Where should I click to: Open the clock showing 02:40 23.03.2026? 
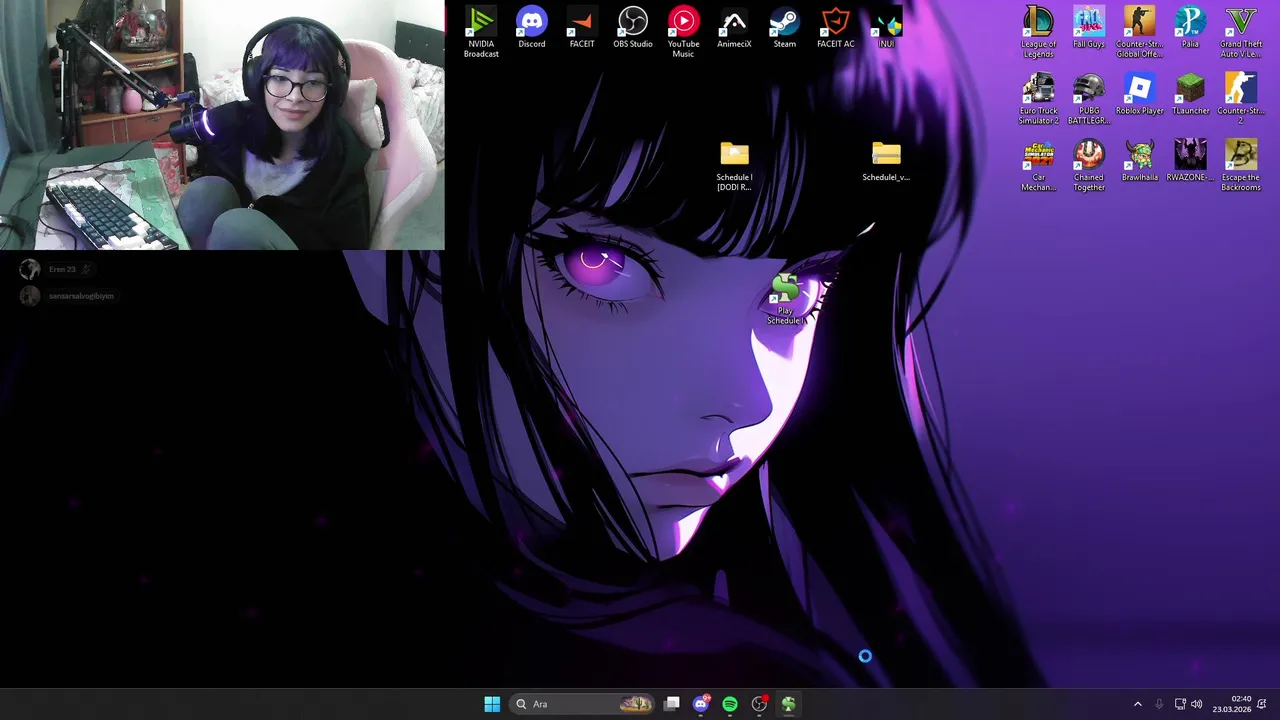[1232, 704]
